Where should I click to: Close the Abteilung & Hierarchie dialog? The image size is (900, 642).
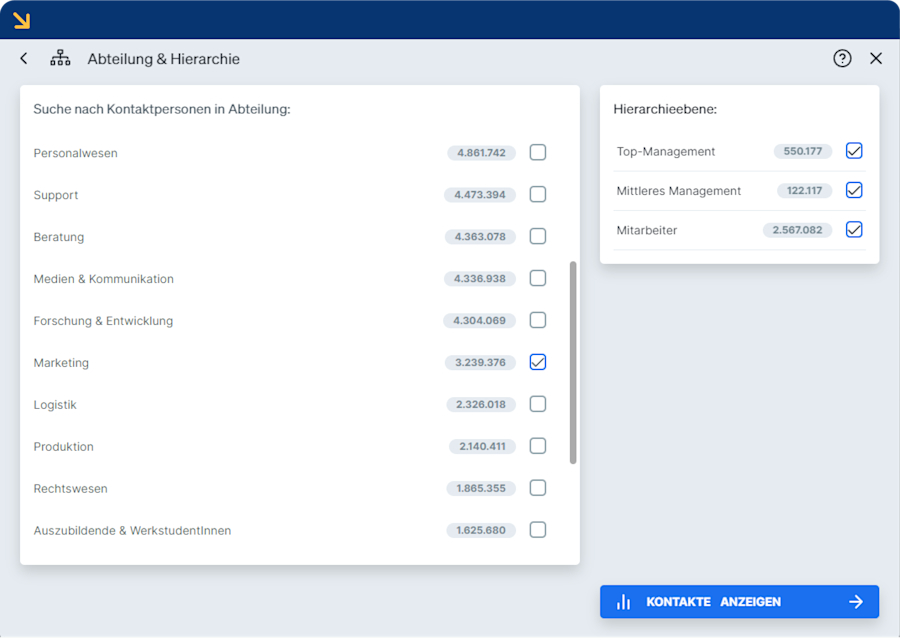876,59
